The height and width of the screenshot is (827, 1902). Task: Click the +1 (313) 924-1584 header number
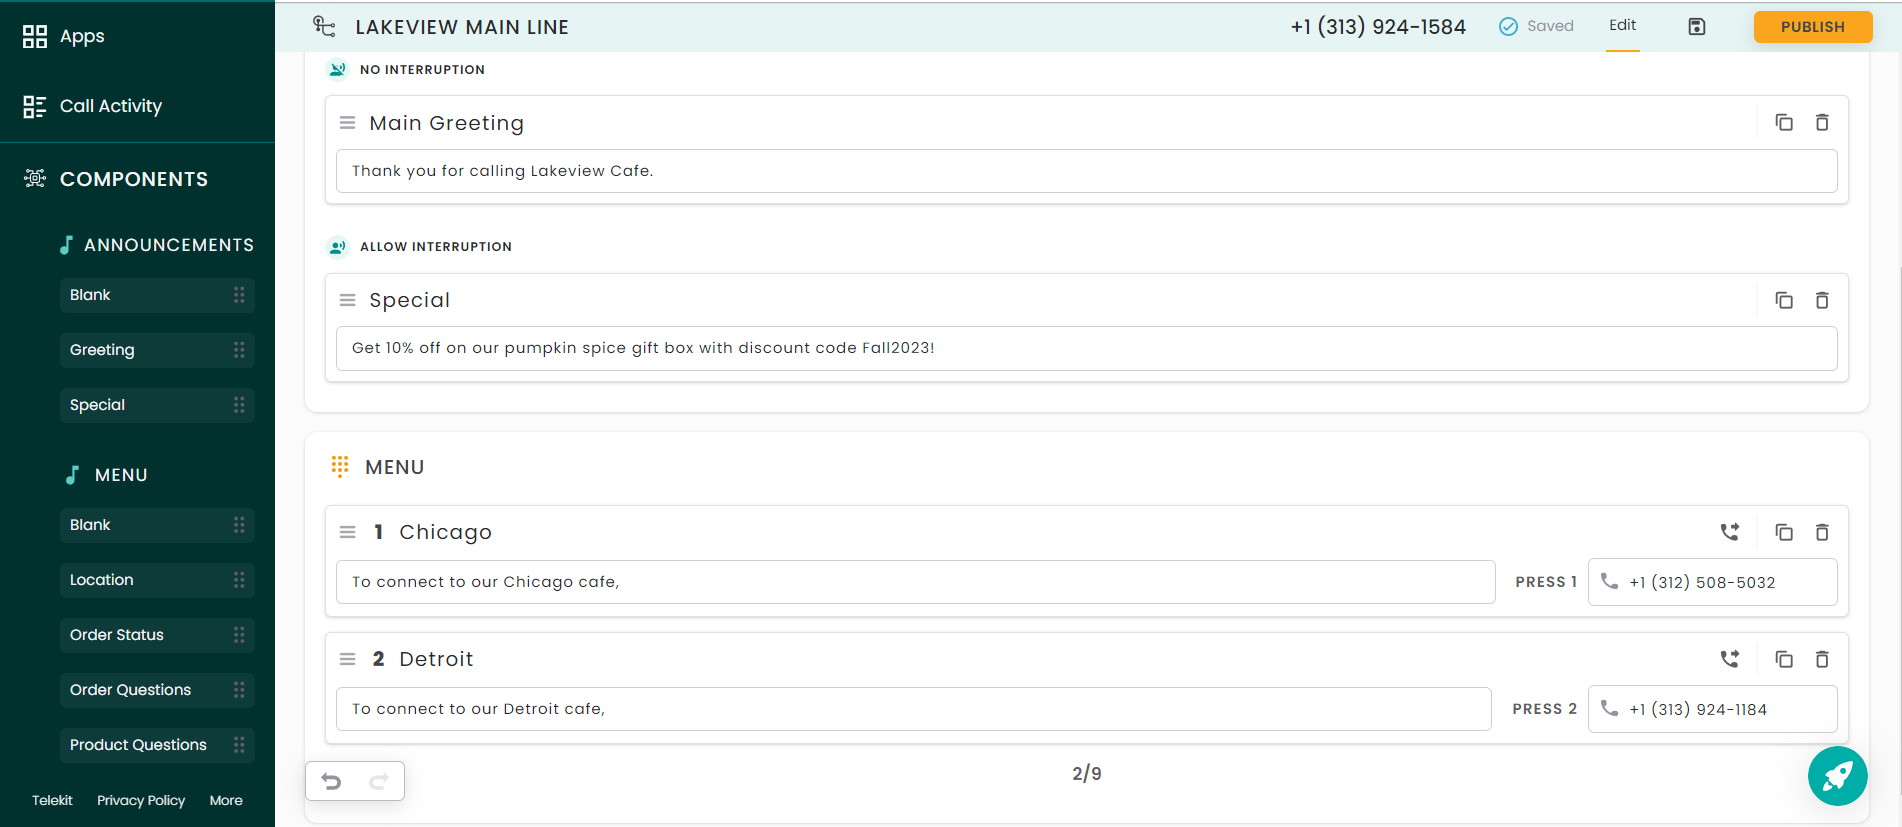pos(1378,27)
